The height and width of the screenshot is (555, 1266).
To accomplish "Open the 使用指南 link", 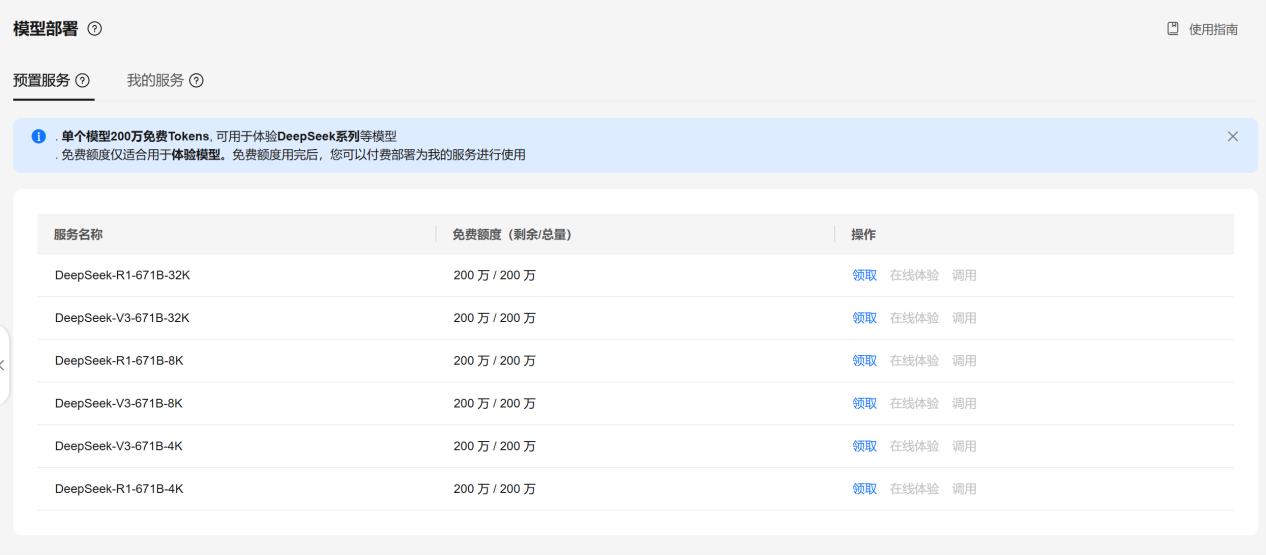I will click(x=1213, y=30).
